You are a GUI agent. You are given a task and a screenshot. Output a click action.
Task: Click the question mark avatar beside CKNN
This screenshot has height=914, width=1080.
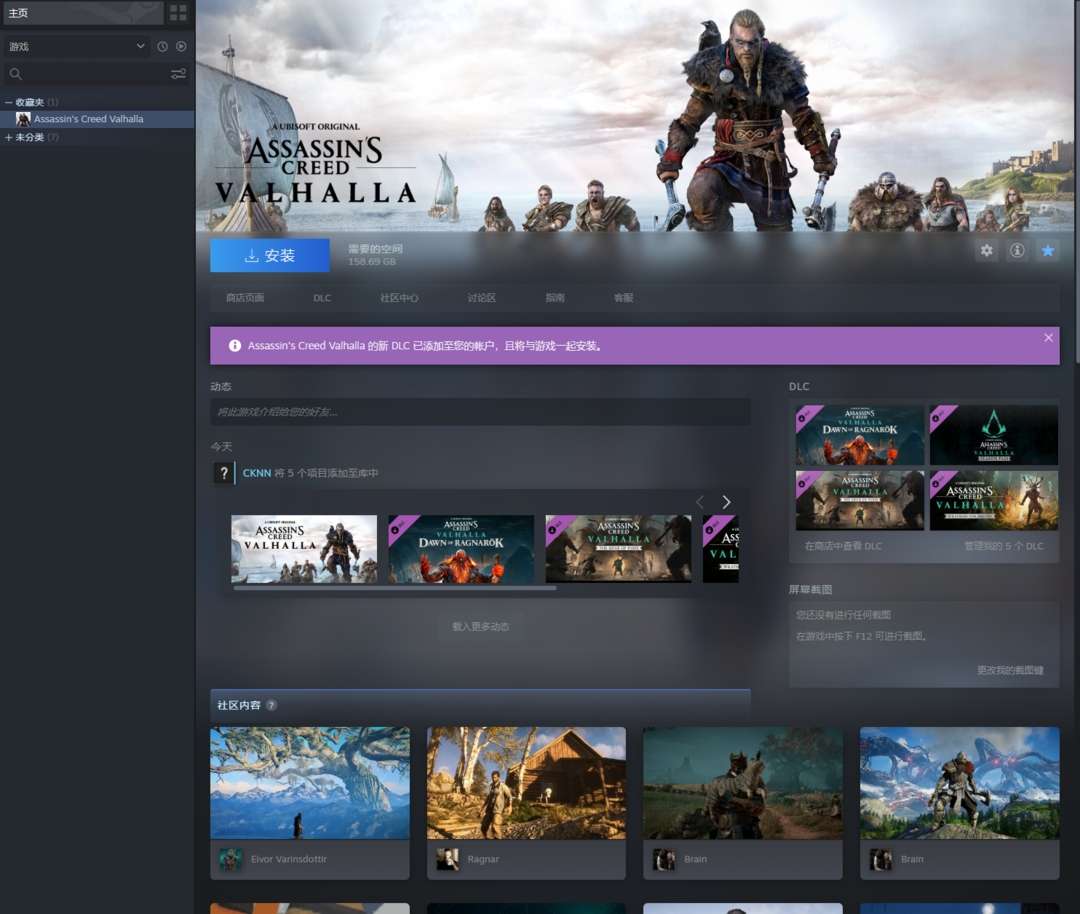tap(223, 473)
